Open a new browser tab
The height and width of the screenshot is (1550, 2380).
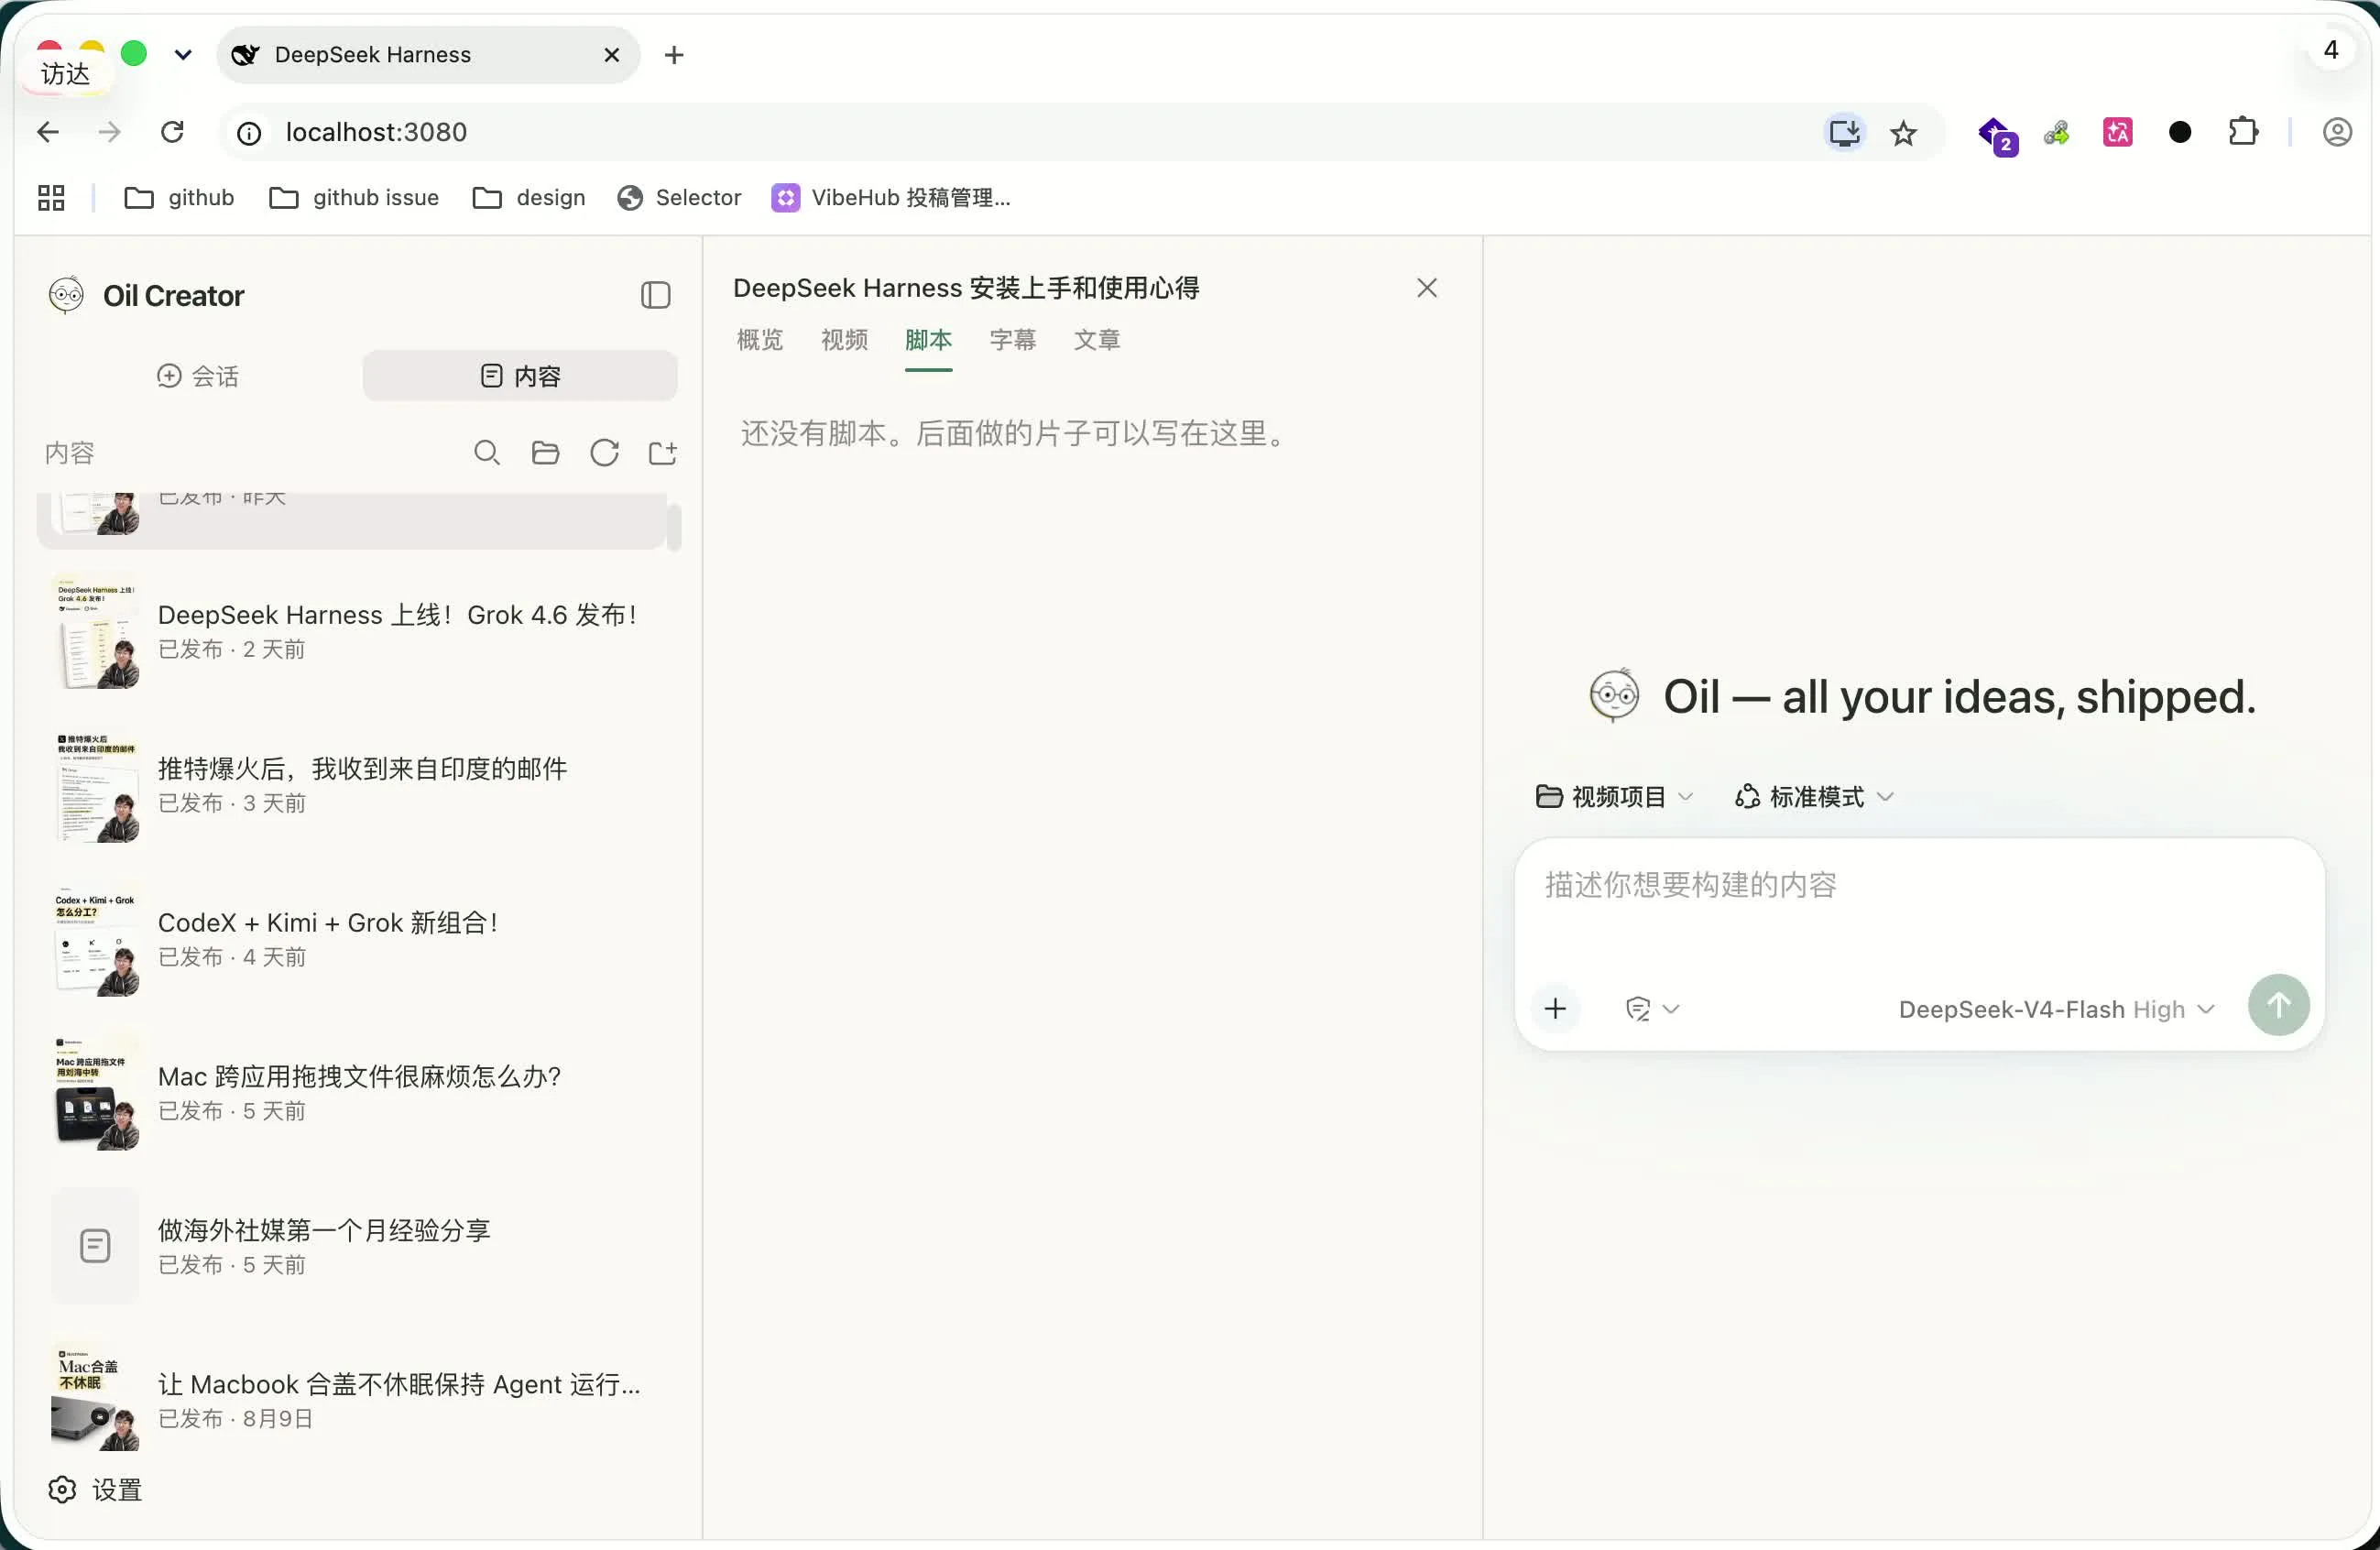674,55
